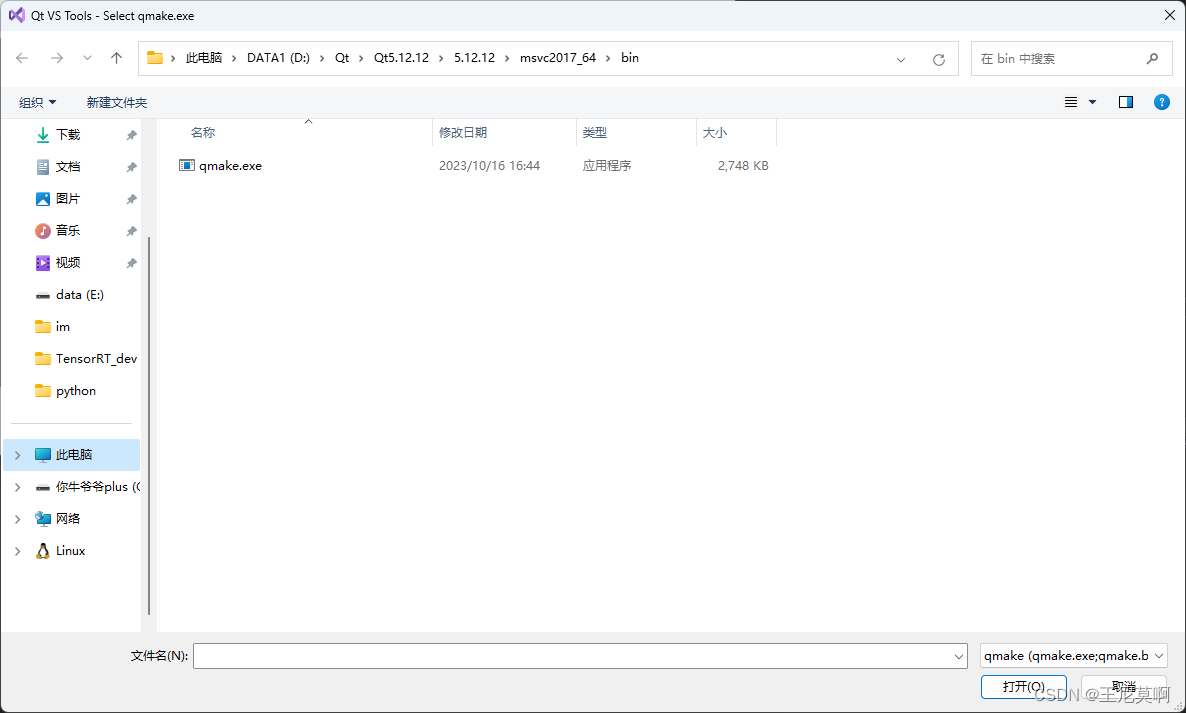Click the 取消 button

coord(1124,687)
